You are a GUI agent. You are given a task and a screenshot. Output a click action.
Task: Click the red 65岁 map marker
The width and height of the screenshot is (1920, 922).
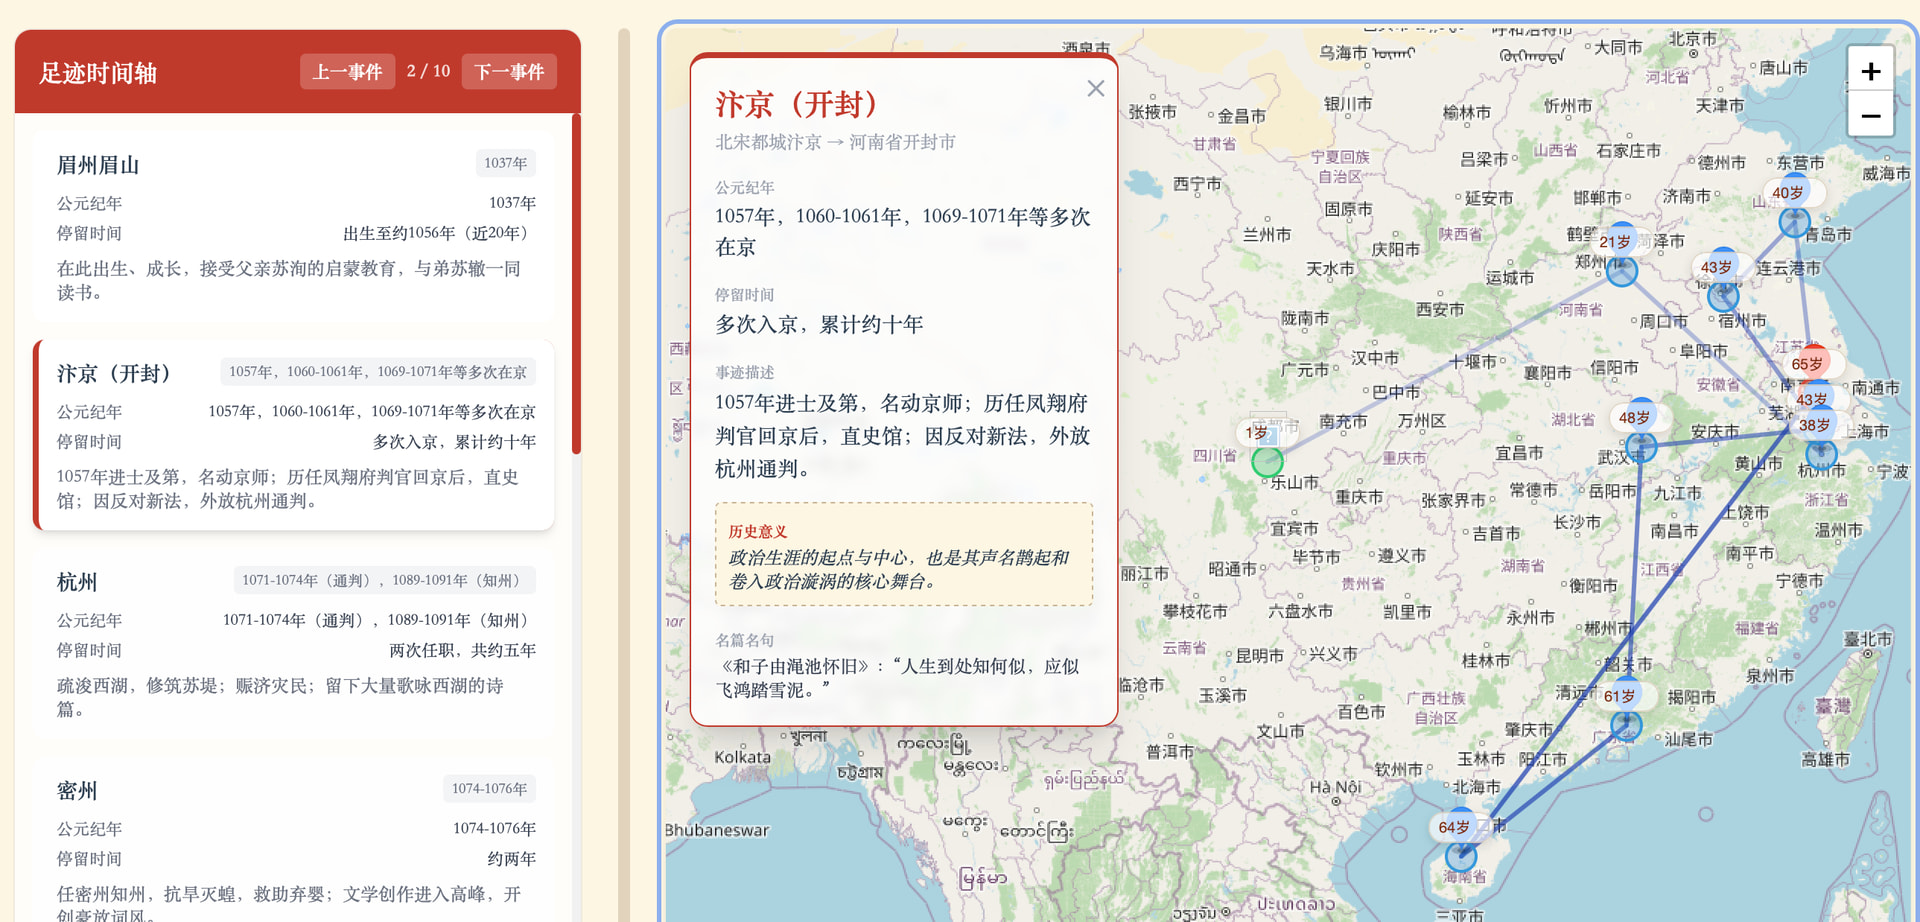[1809, 363]
